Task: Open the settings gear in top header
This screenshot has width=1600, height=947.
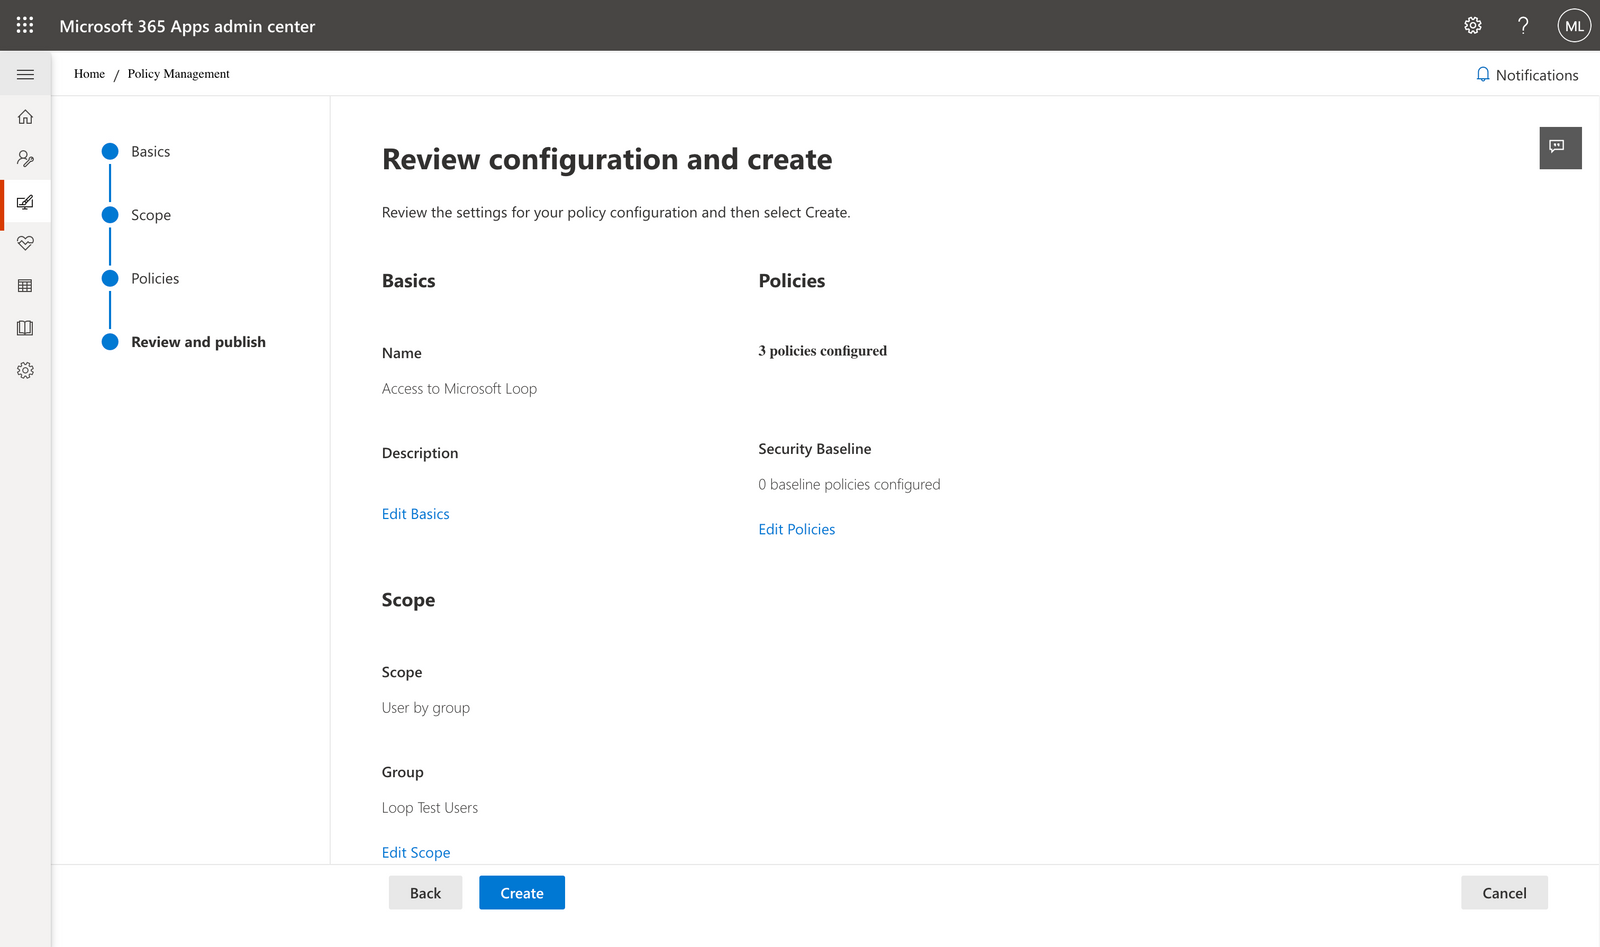Action: 1473,26
